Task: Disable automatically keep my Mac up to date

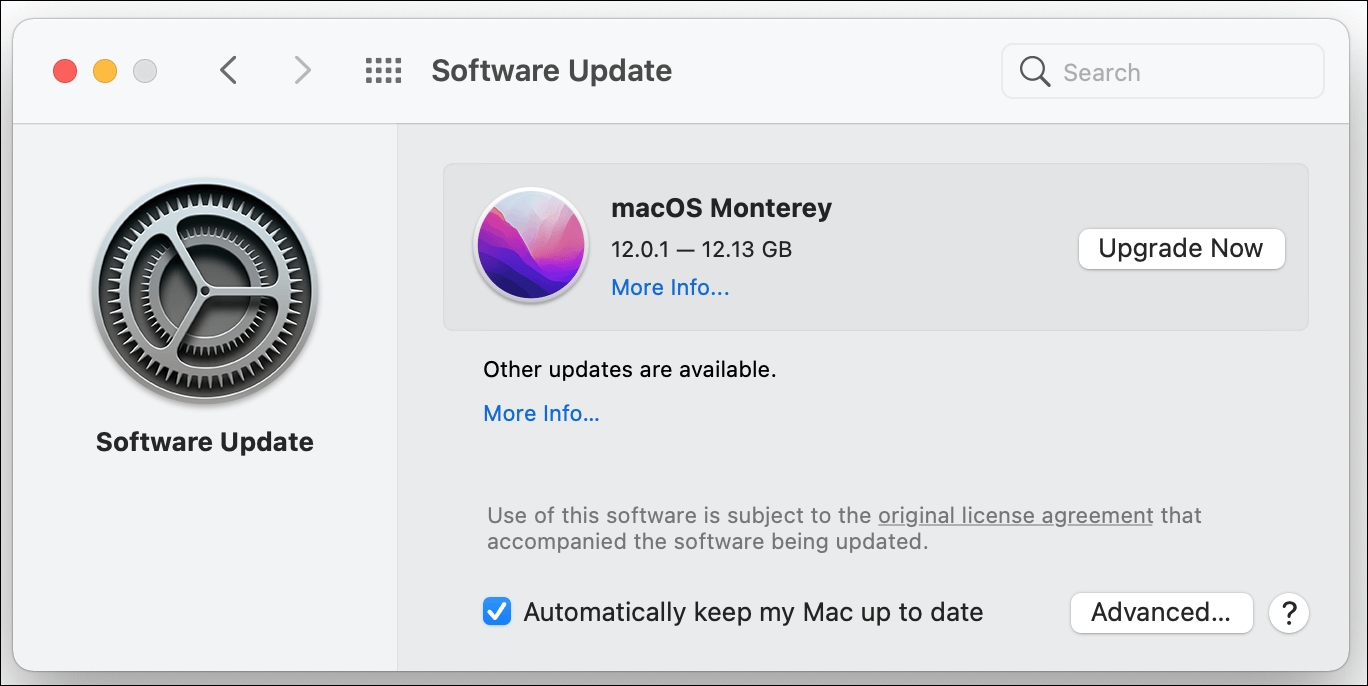Action: click(497, 612)
